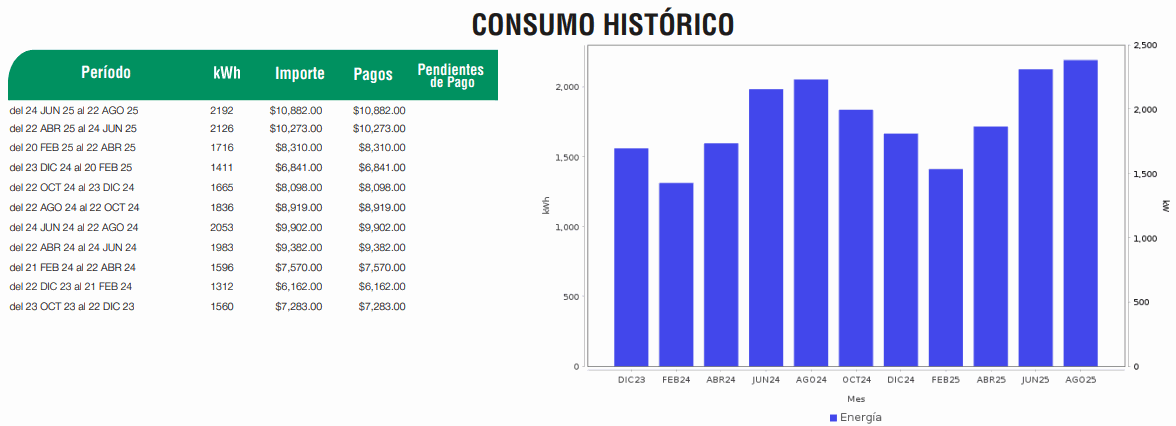
Task: Click the Período column header
Action: click(x=106, y=73)
